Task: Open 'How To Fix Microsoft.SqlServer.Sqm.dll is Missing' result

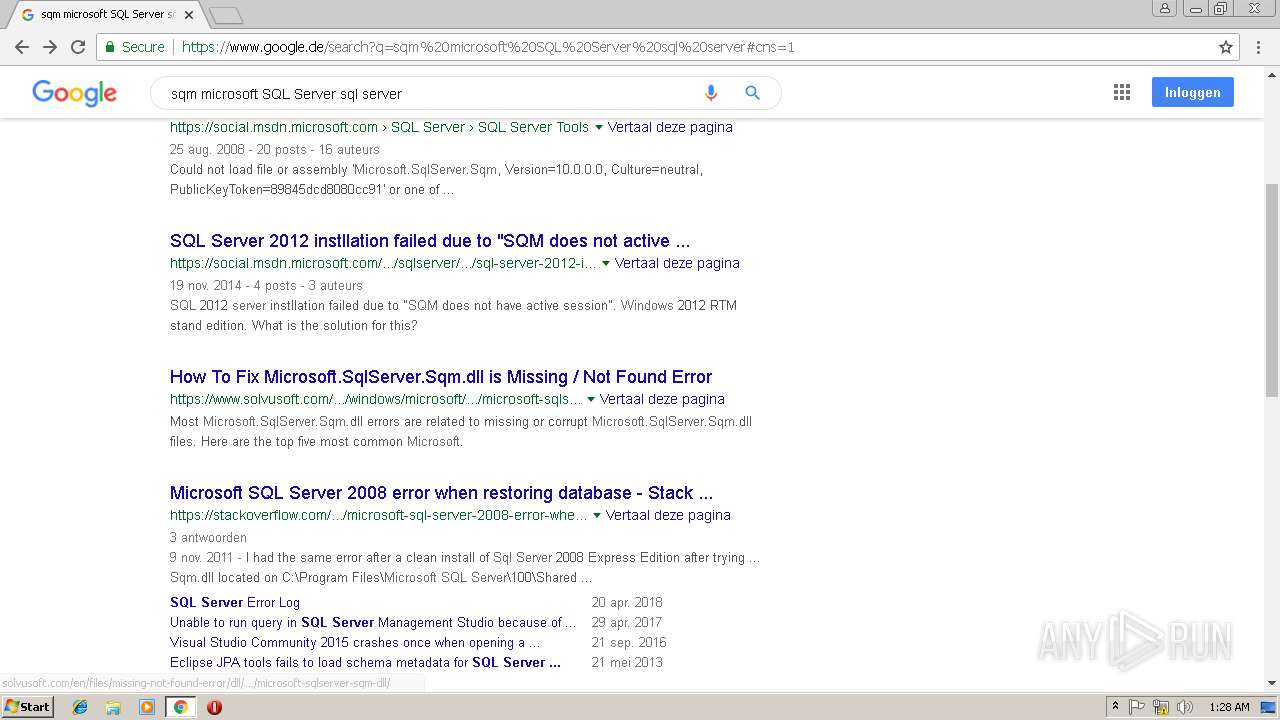Action: click(441, 377)
